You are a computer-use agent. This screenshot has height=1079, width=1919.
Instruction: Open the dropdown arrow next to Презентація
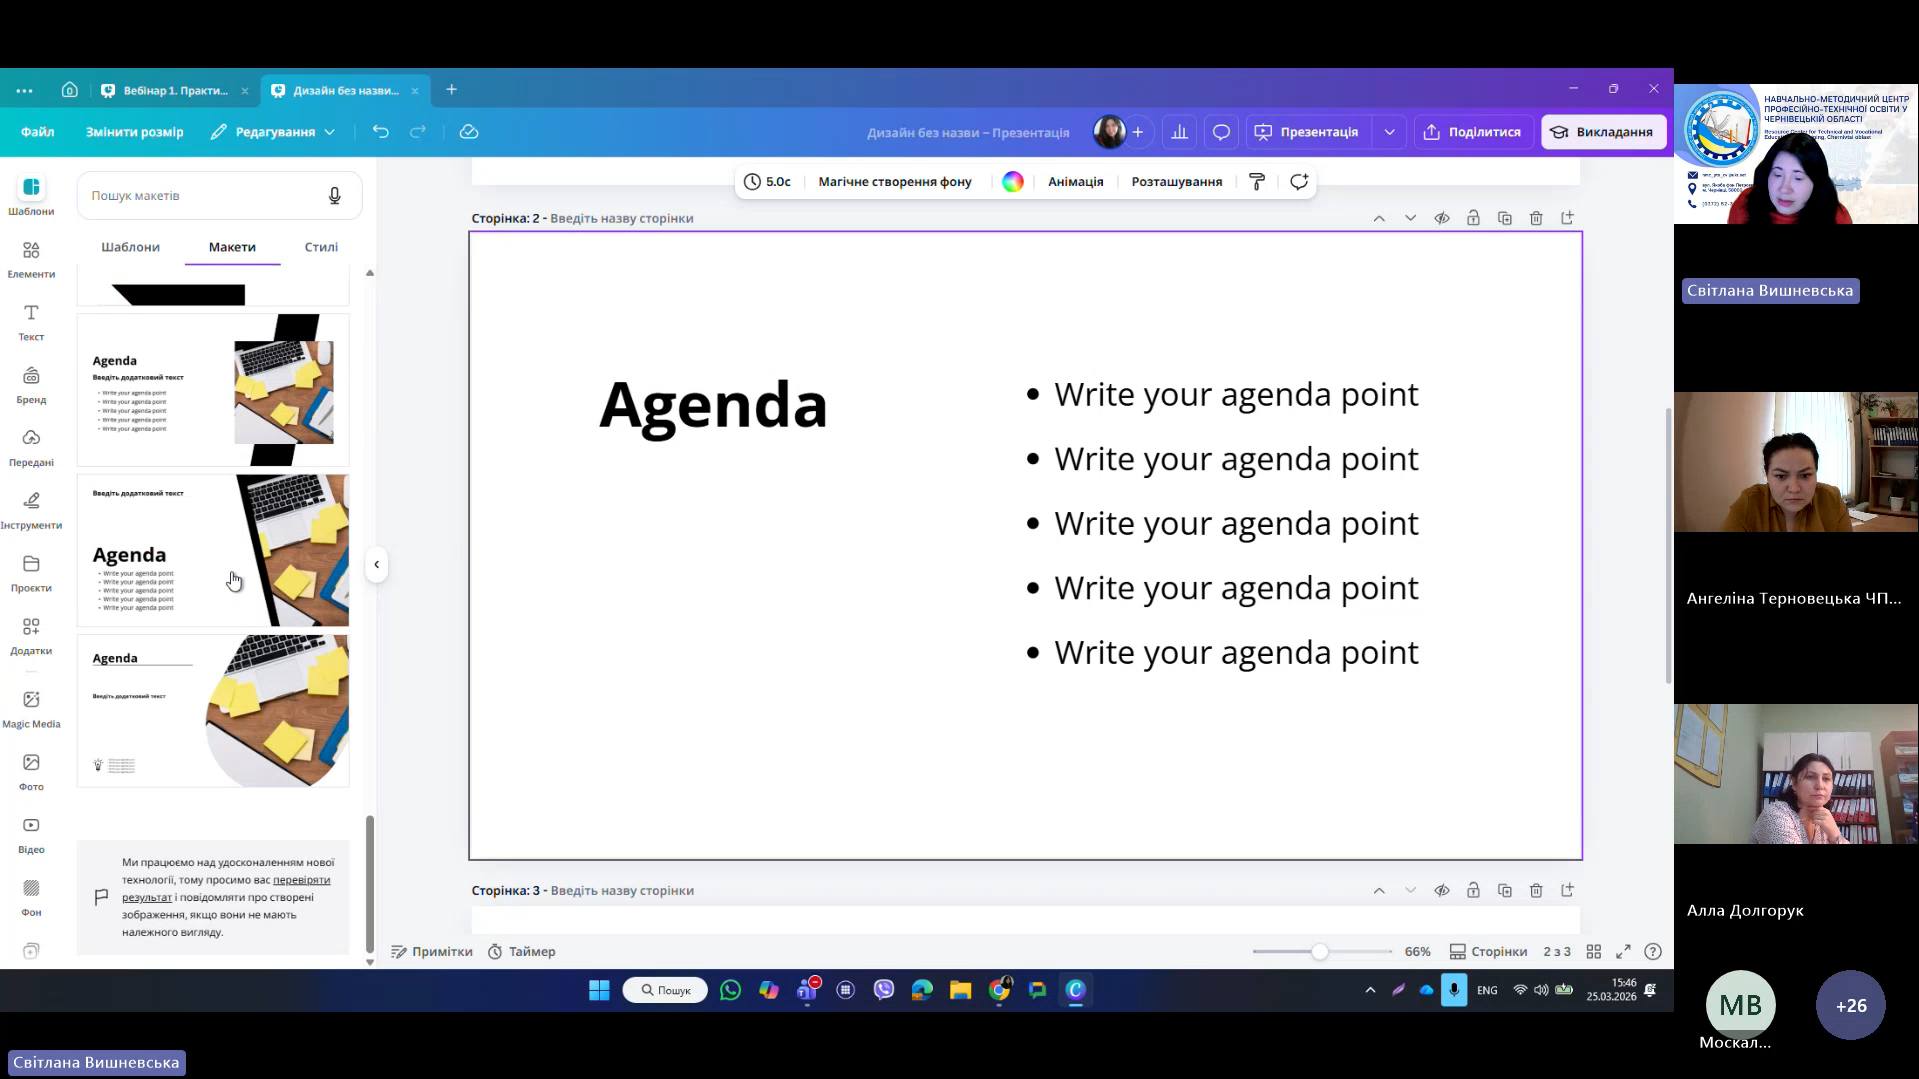tap(1389, 132)
